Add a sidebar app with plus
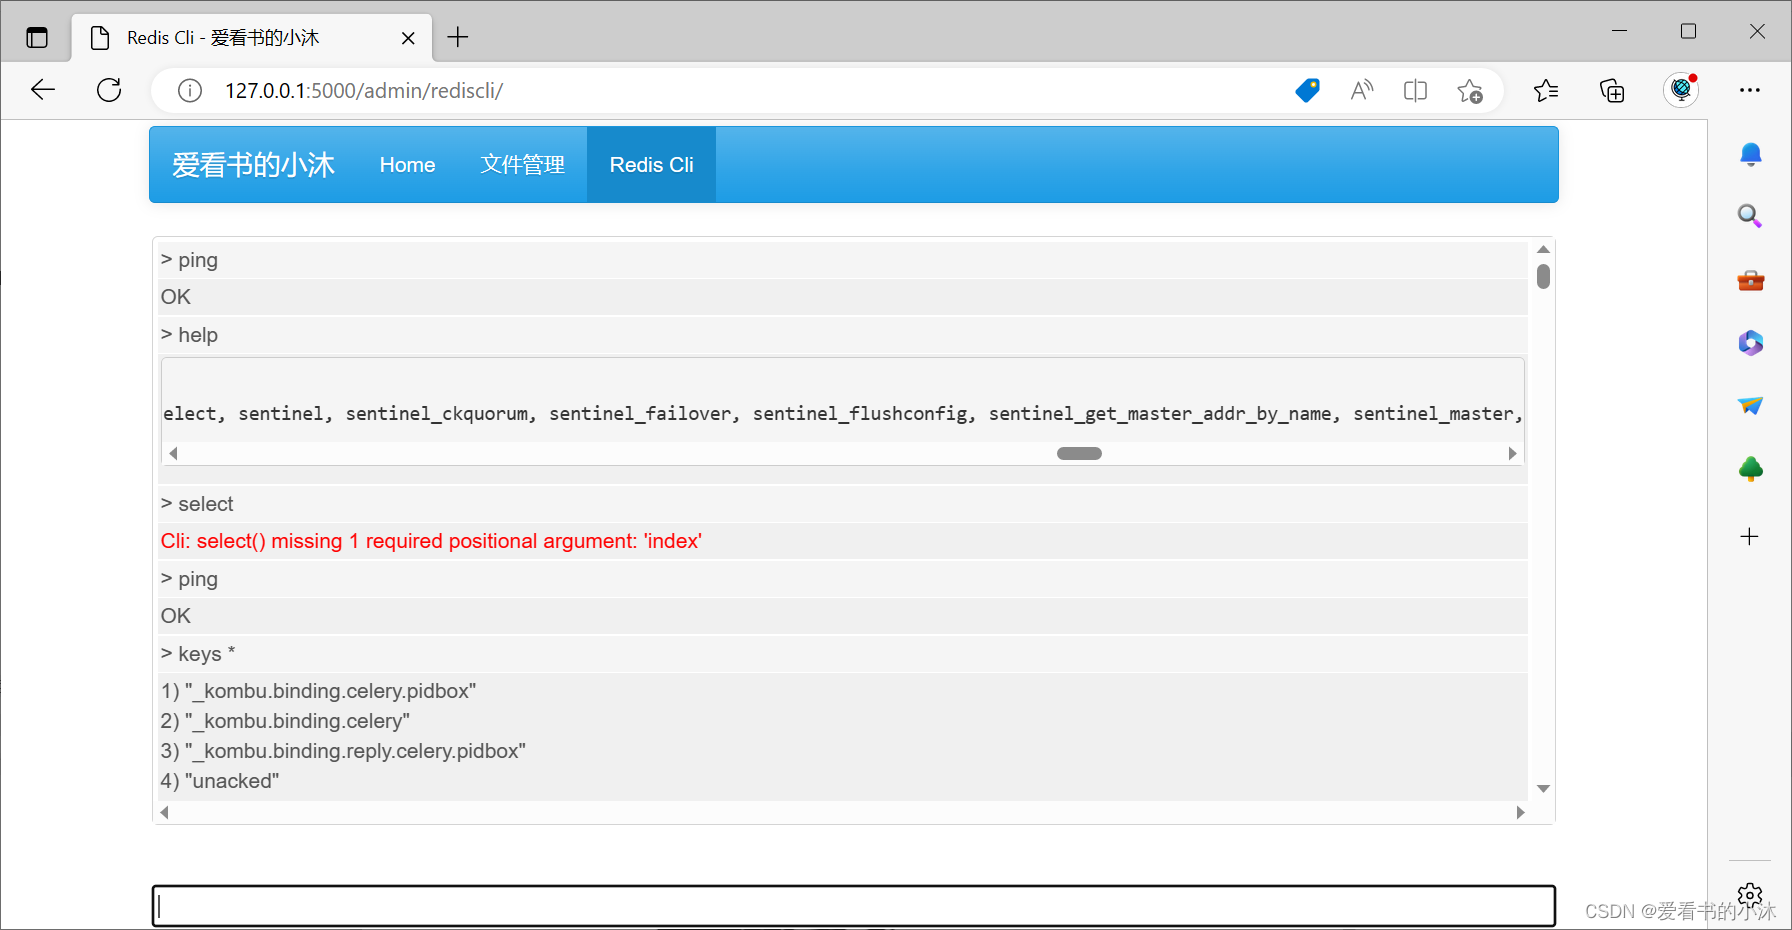Viewport: 1792px width, 930px height. click(1749, 537)
